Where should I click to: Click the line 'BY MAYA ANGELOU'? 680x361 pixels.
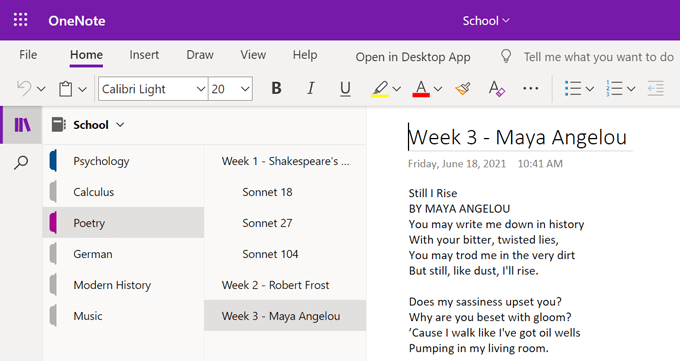click(459, 209)
